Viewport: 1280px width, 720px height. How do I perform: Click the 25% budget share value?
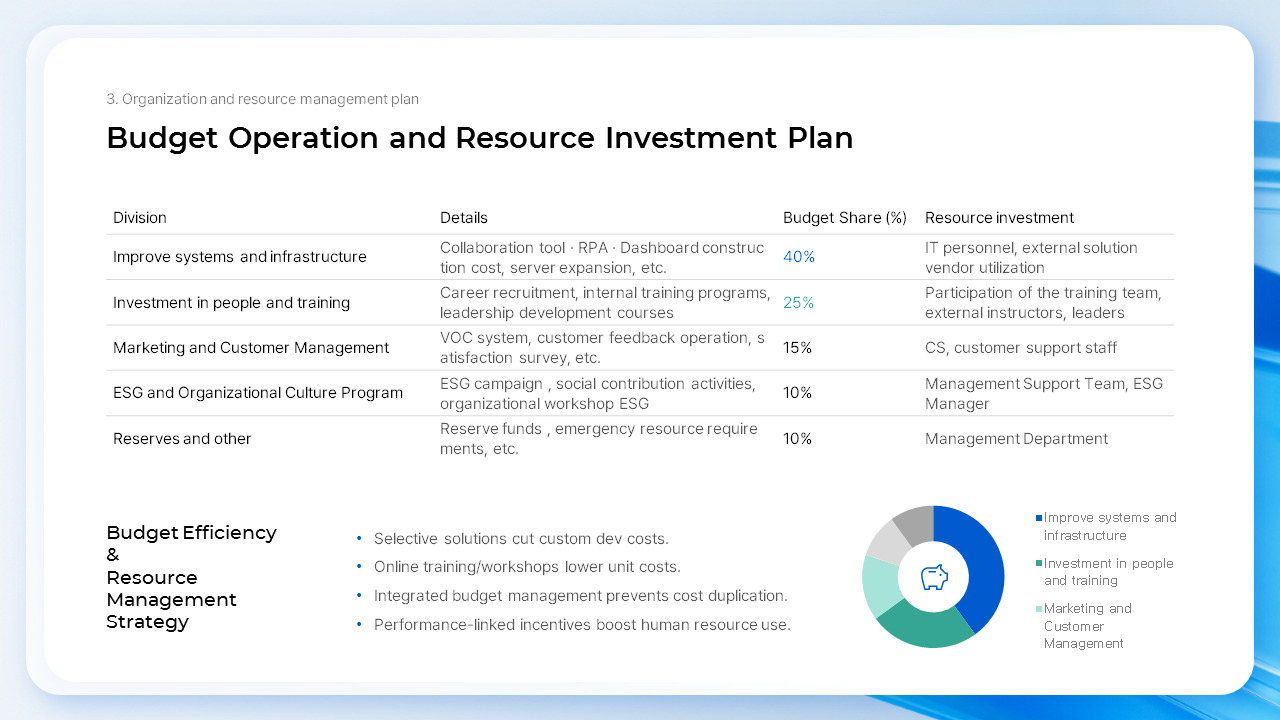tap(798, 302)
